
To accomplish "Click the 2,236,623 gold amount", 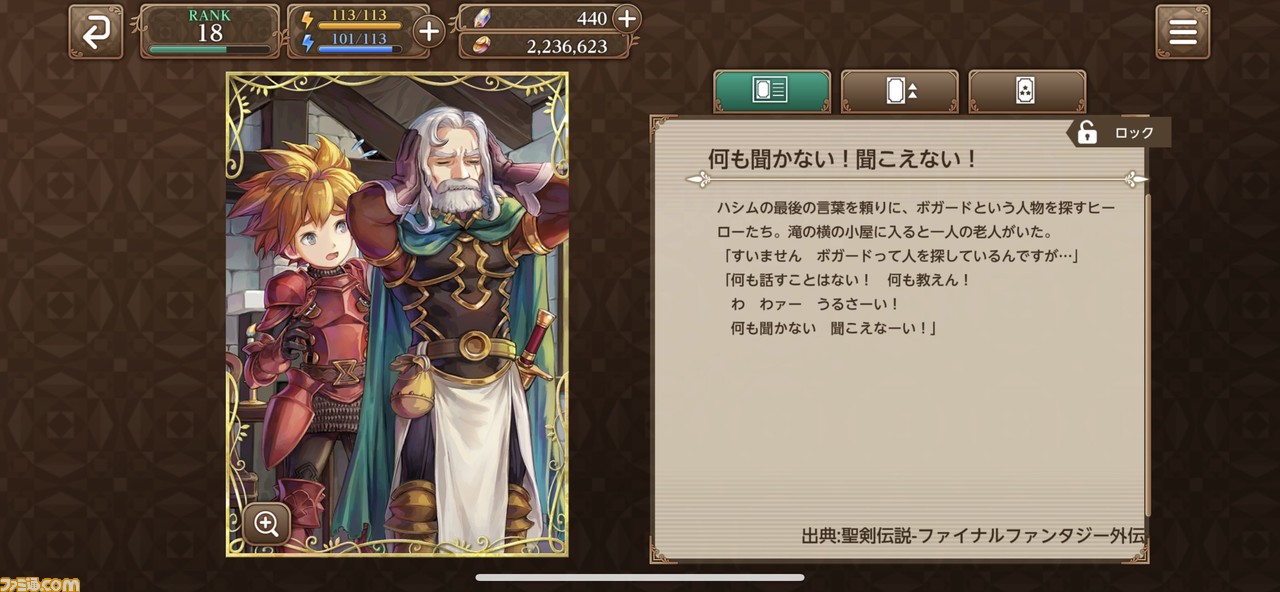I will coord(567,46).
